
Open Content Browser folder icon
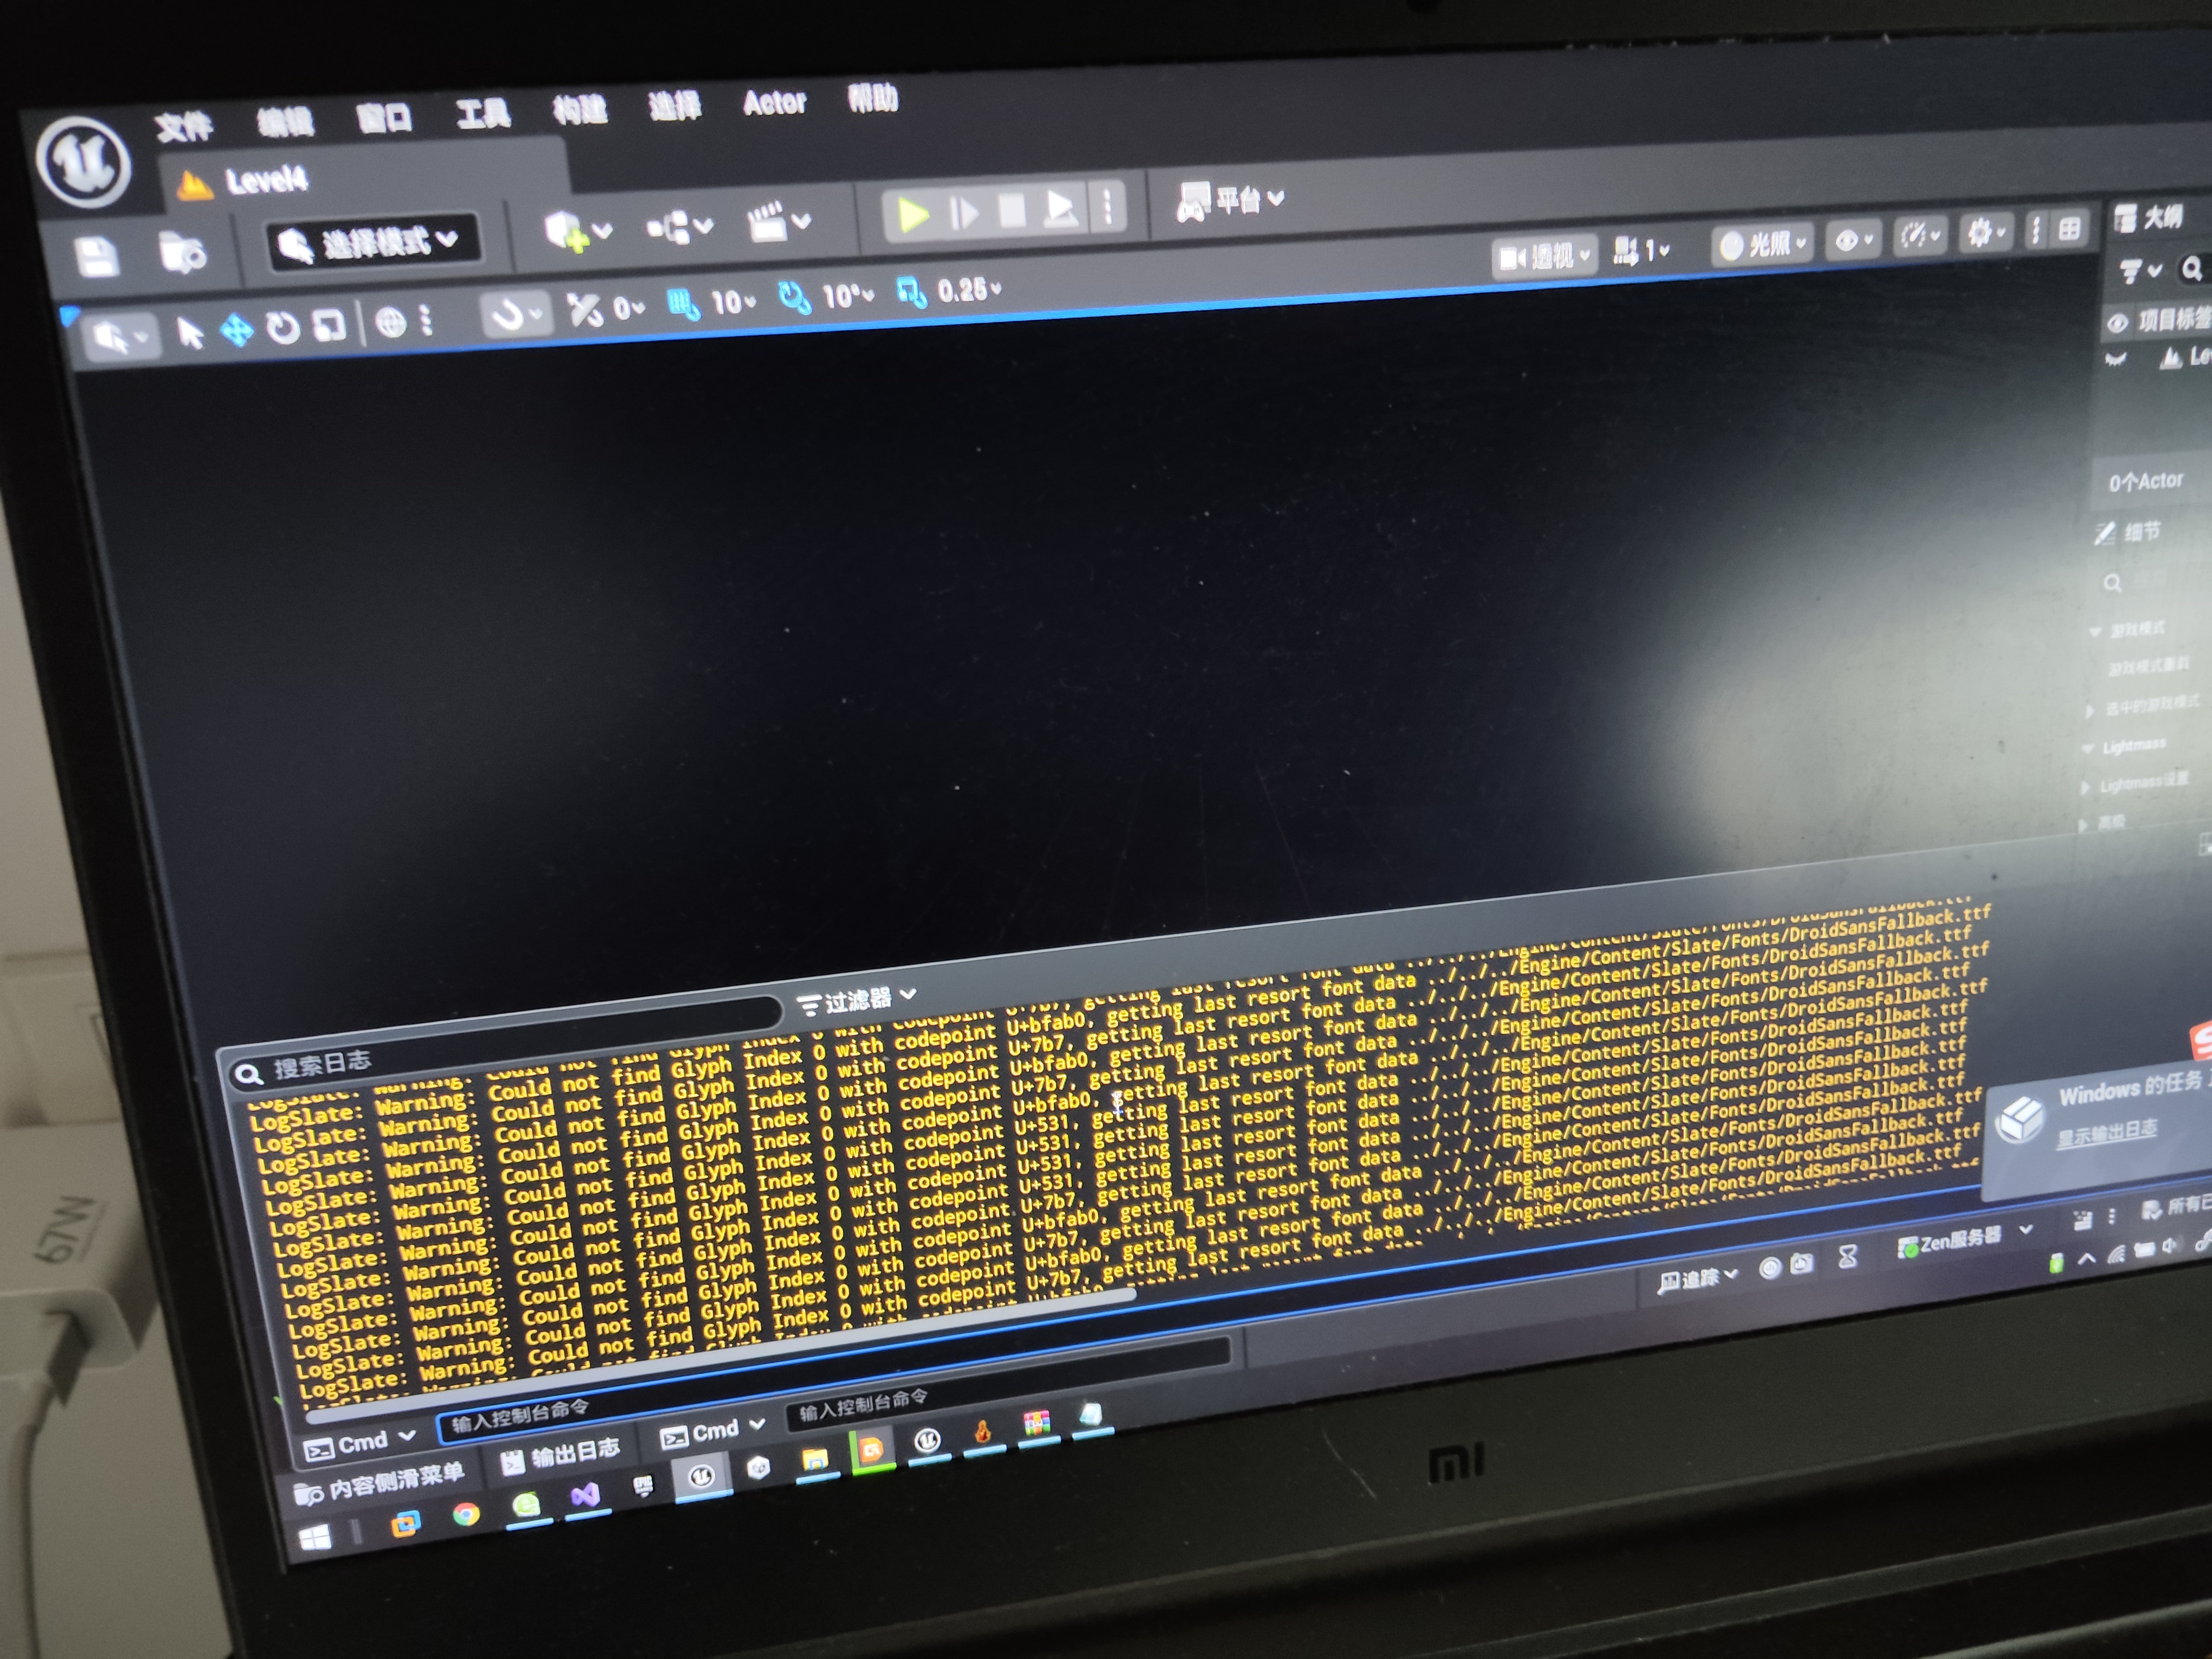point(182,253)
